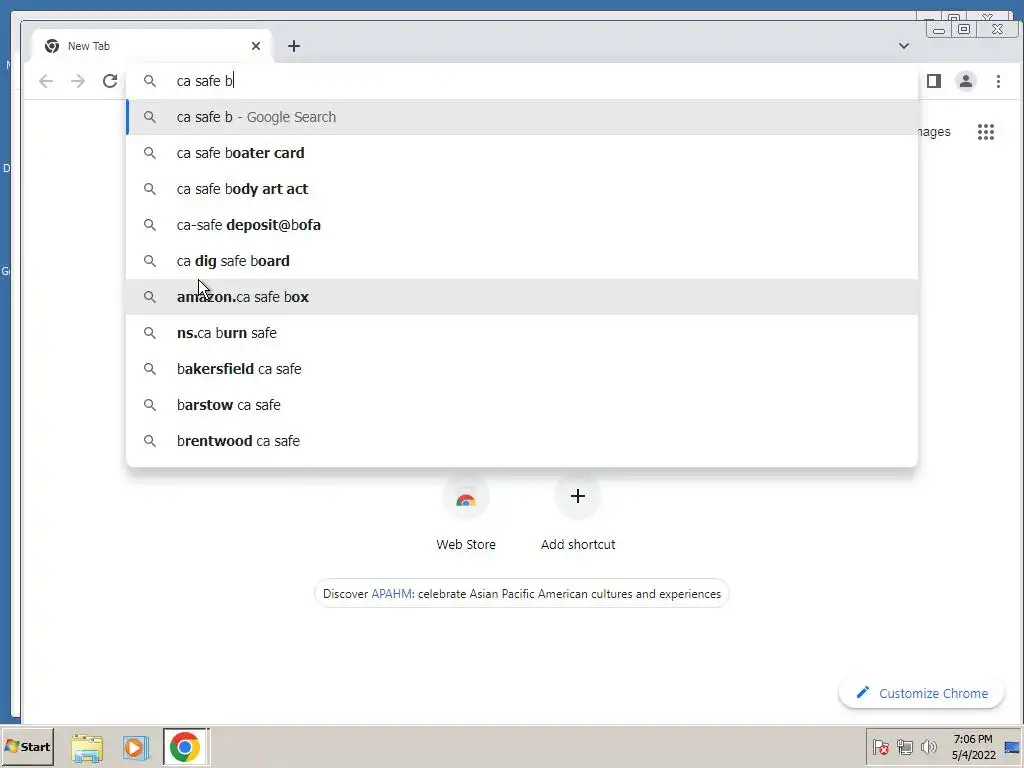Open the volume speaker tray icon

[x=928, y=747]
